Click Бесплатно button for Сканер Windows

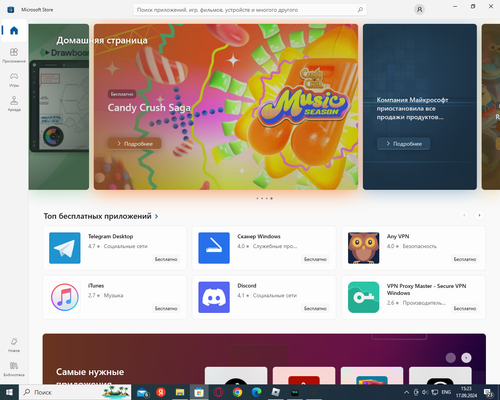coord(315,259)
